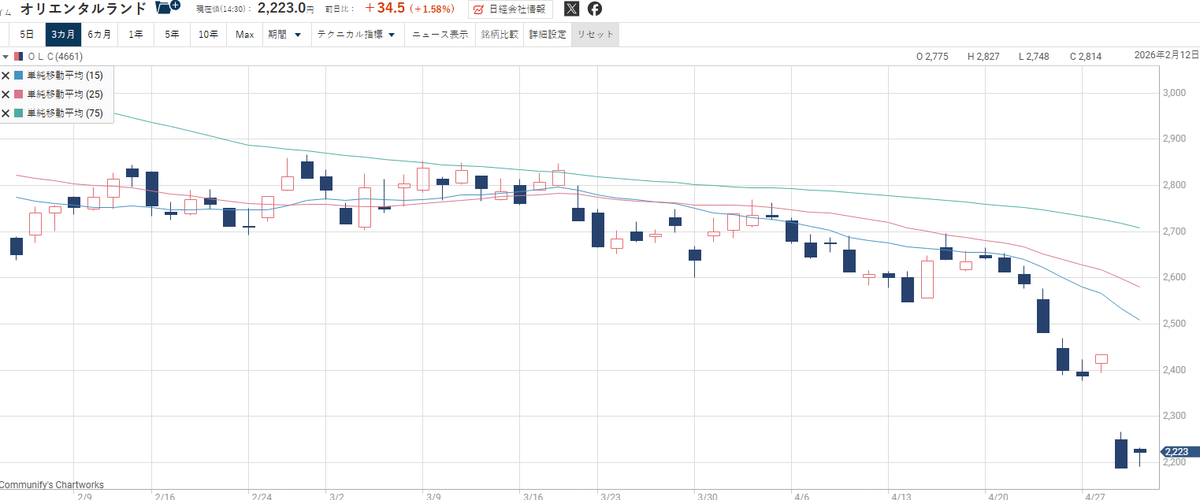Viewport: 1200px width, 500px height.
Task: Select the 10年 range tab
Action: (x=208, y=34)
